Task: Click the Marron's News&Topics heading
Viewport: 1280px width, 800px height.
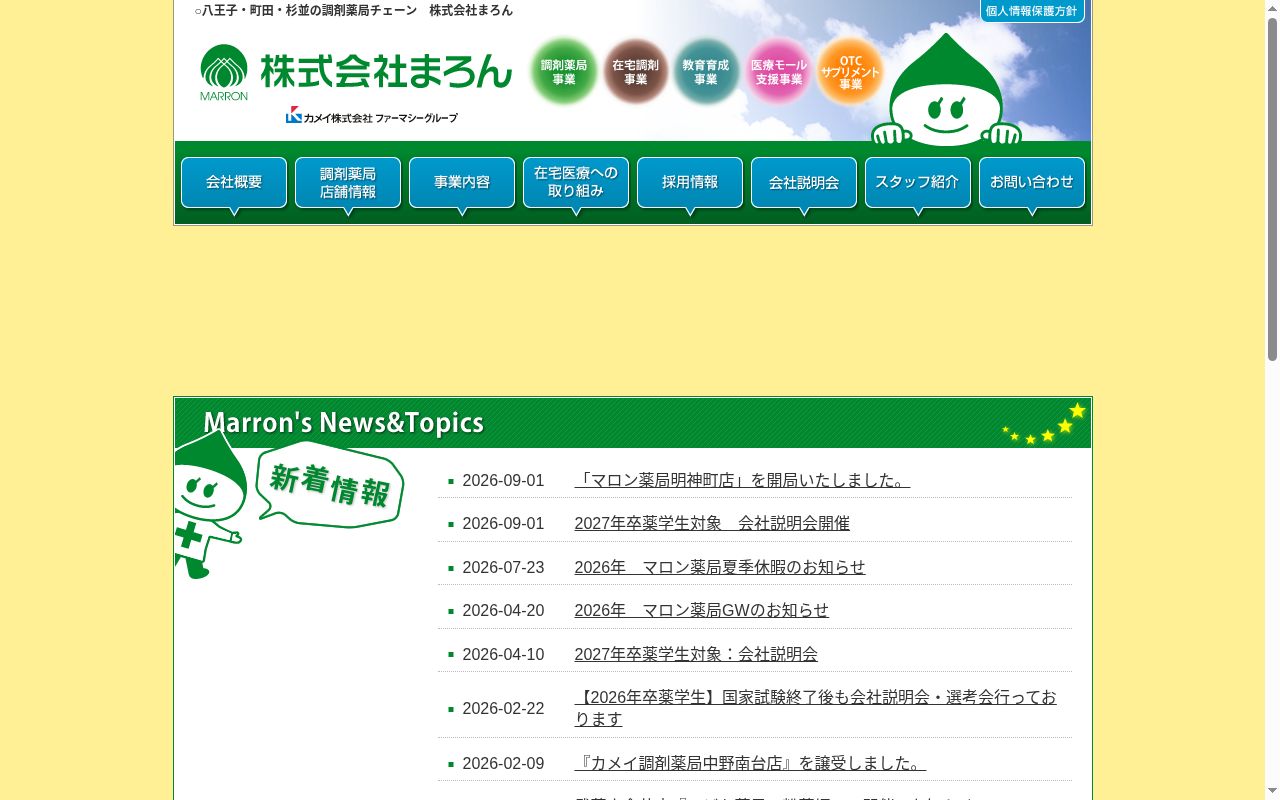Action: coord(344,423)
